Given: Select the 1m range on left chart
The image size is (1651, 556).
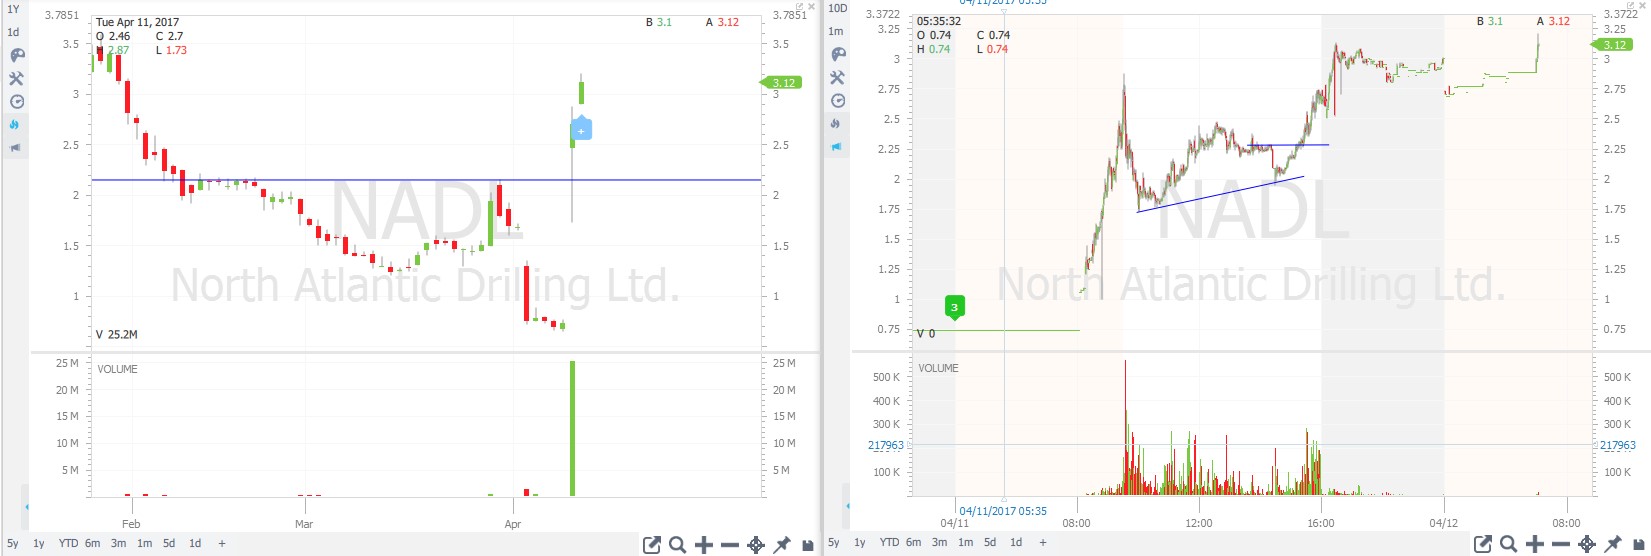Looking at the screenshot, I should coord(144,543).
